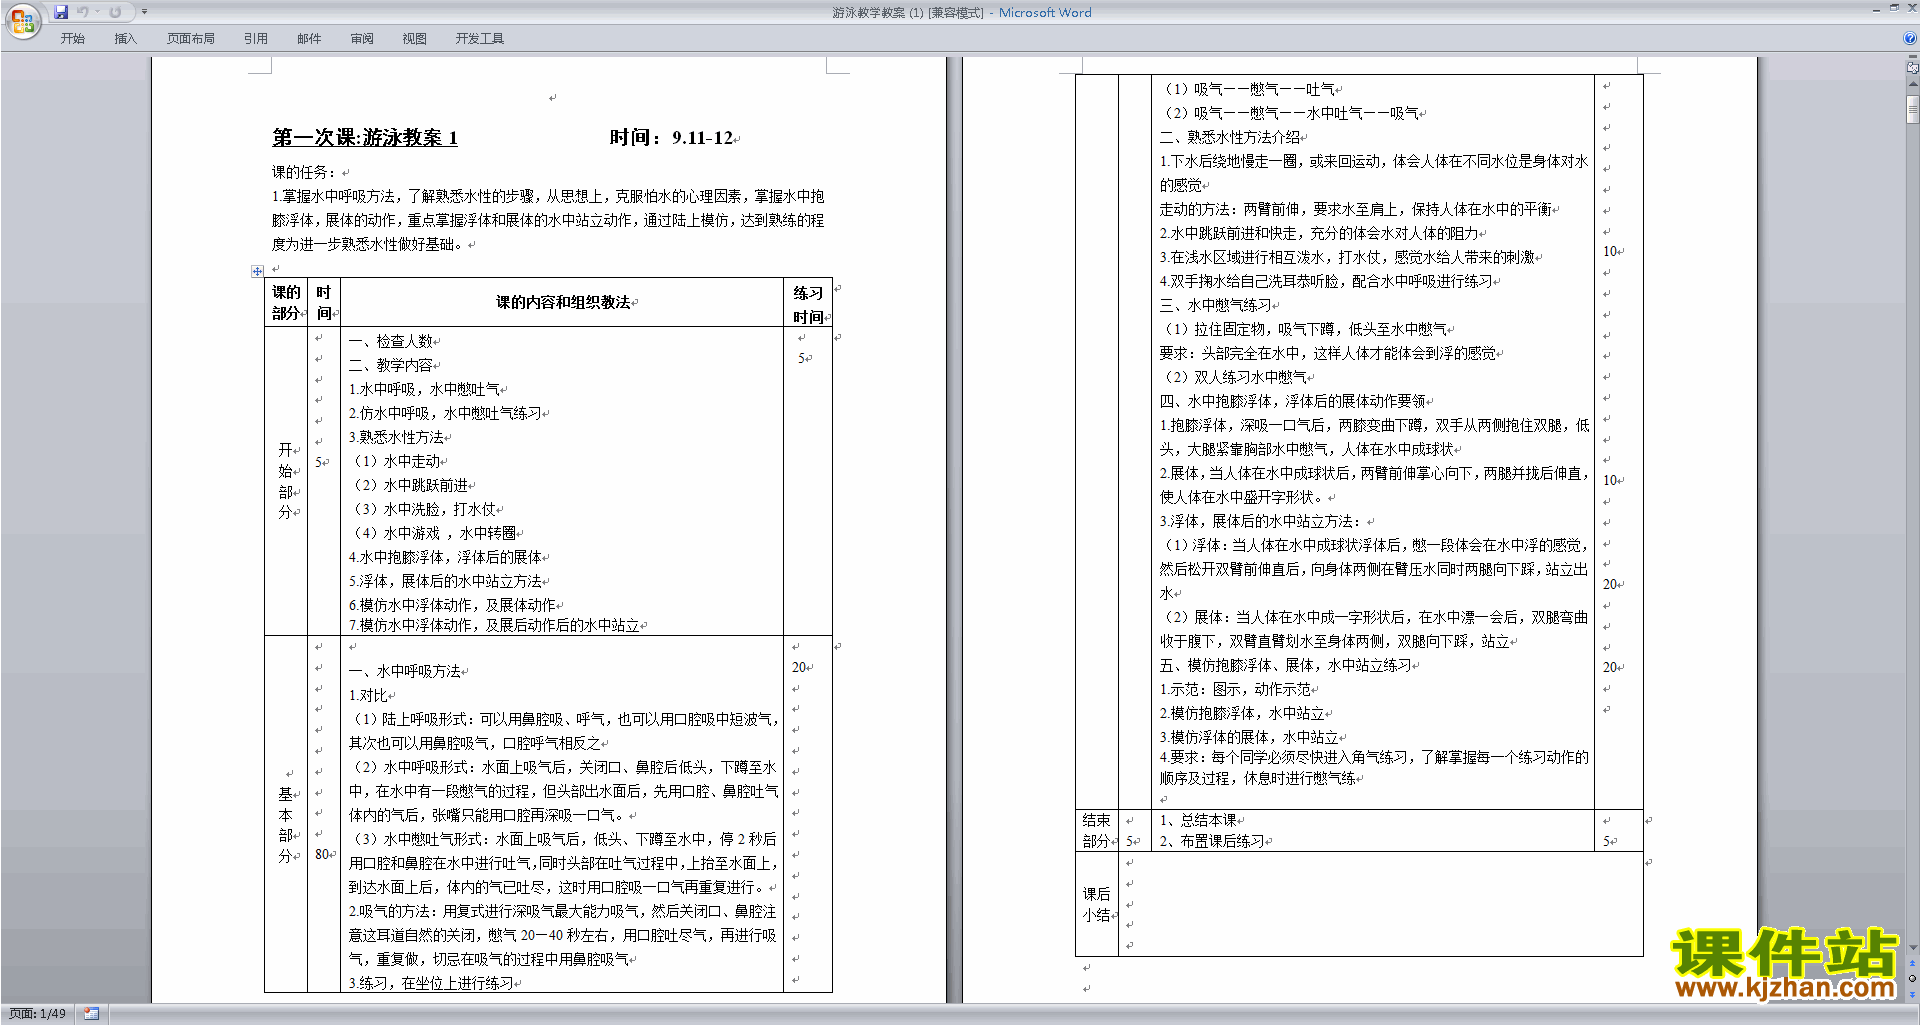The image size is (1920, 1025).
Task: Click the text 时间: 9.11-12
Action: (671, 138)
